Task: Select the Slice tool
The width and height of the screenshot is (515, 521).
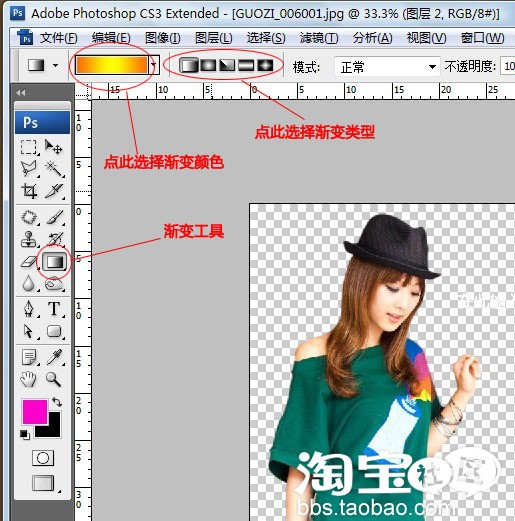Action: 54,191
